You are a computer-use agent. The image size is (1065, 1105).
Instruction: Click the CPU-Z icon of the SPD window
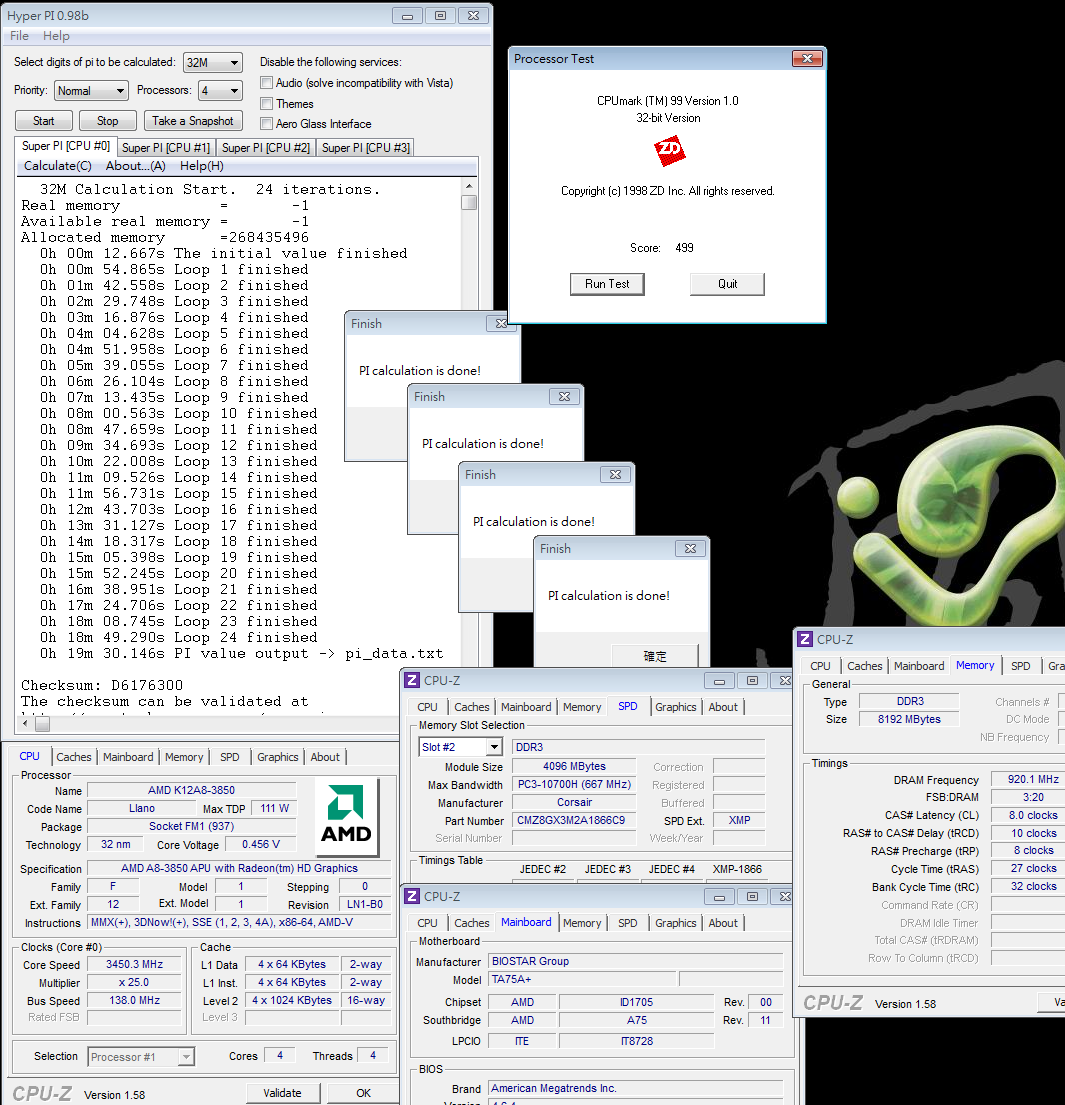pyautogui.click(x=412, y=680)
